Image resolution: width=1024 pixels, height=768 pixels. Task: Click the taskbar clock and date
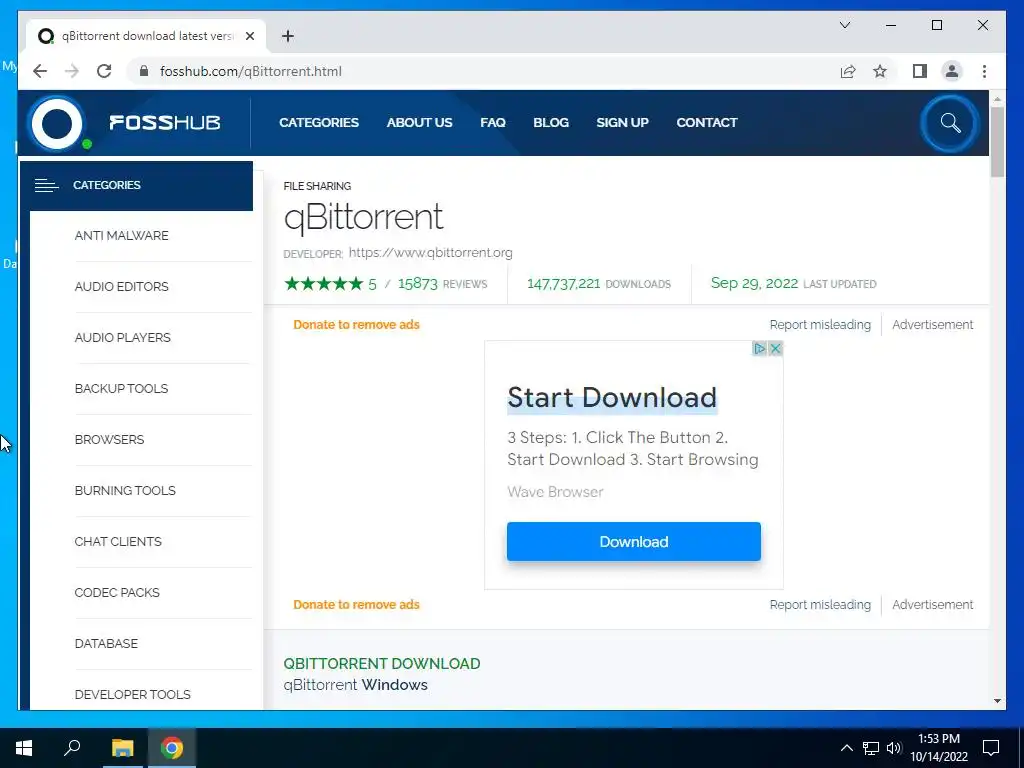[938, 748]
